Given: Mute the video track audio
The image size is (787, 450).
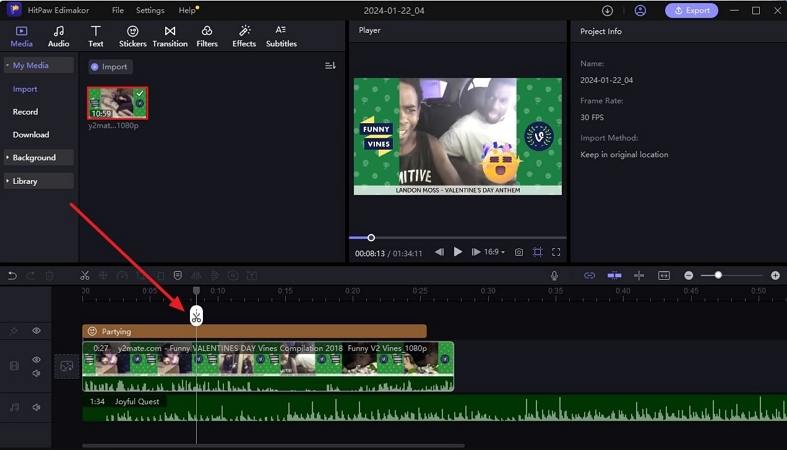Looking at the screenshot, I should (x=36, y=373).
